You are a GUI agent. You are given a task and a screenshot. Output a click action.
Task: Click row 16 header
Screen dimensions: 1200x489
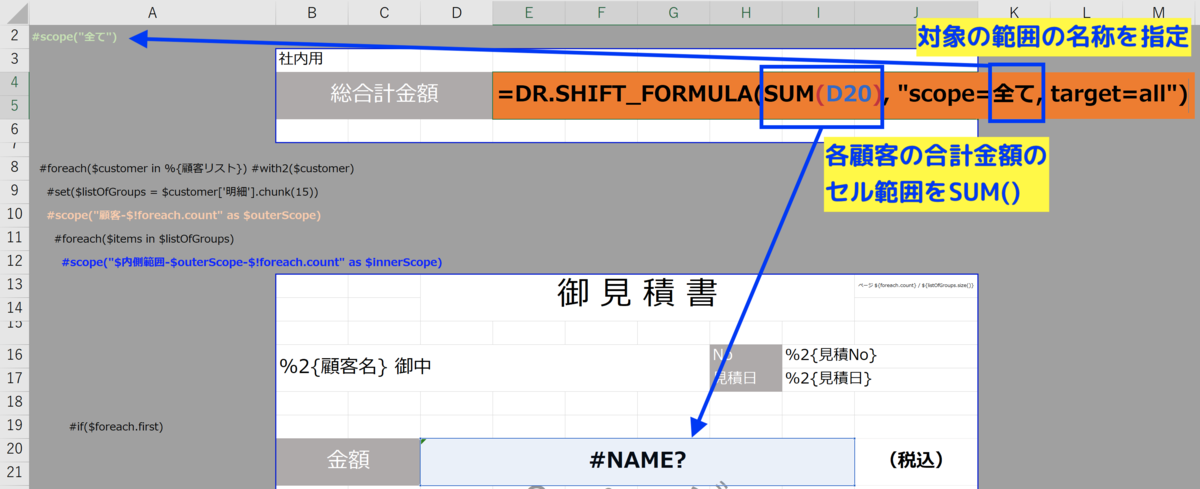[14, 355]
